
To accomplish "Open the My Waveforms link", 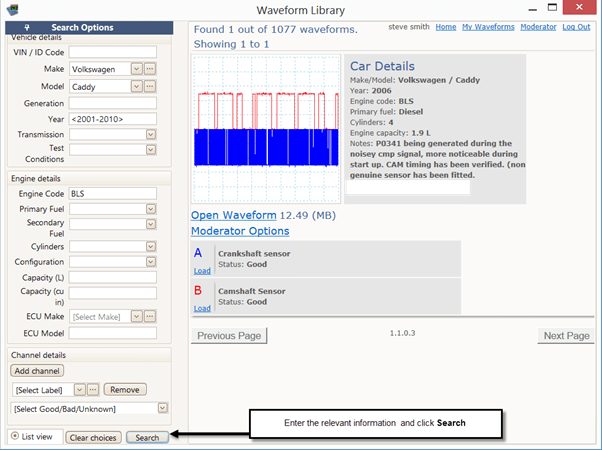I will [x=488, y=27].
